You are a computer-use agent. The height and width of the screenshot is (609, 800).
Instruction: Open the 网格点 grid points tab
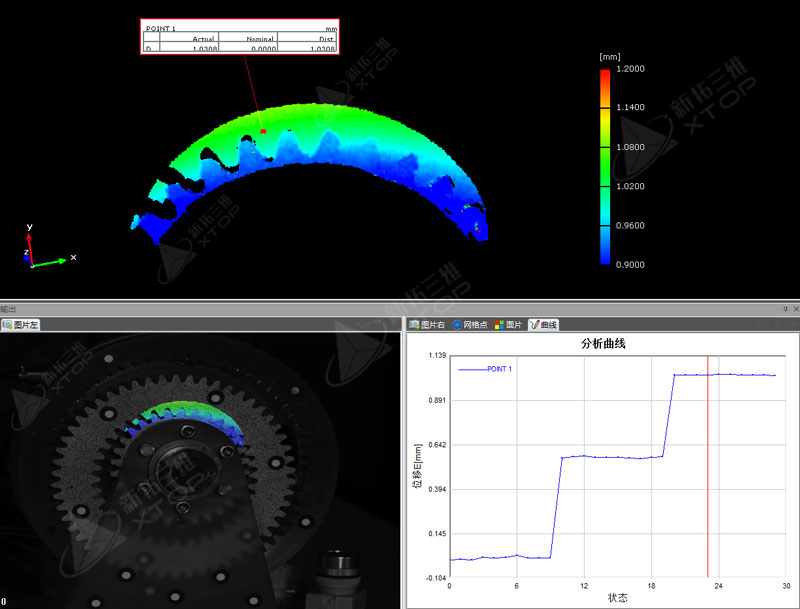tap(476, 325)
